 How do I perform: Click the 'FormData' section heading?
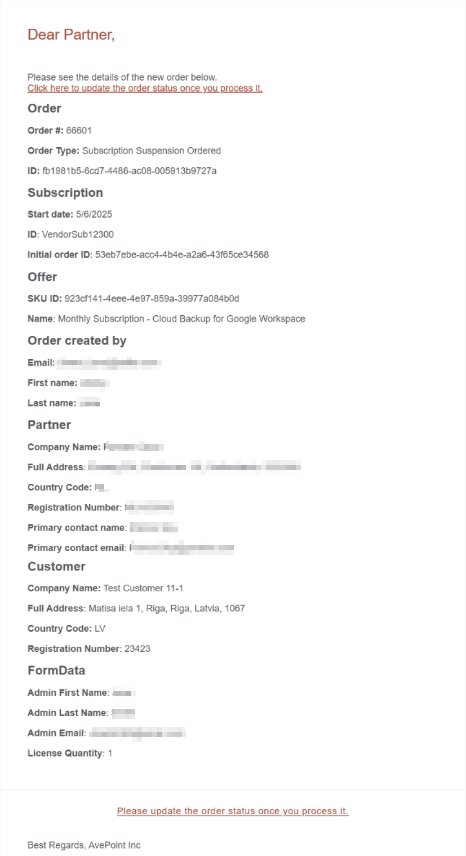click(x=56, y=670)
